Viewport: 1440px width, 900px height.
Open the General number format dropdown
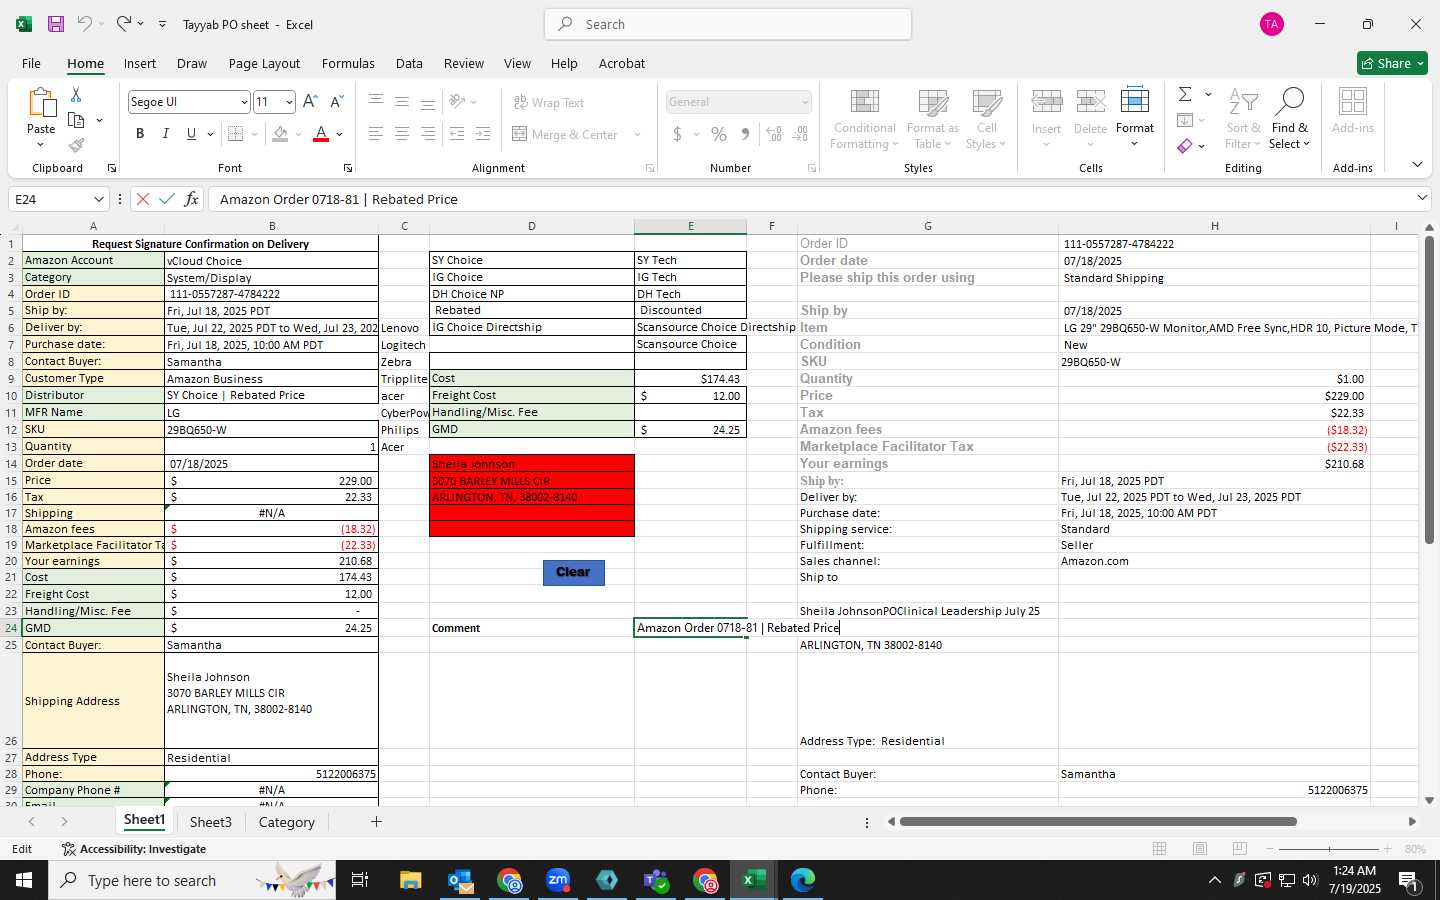tap(805, 102)
